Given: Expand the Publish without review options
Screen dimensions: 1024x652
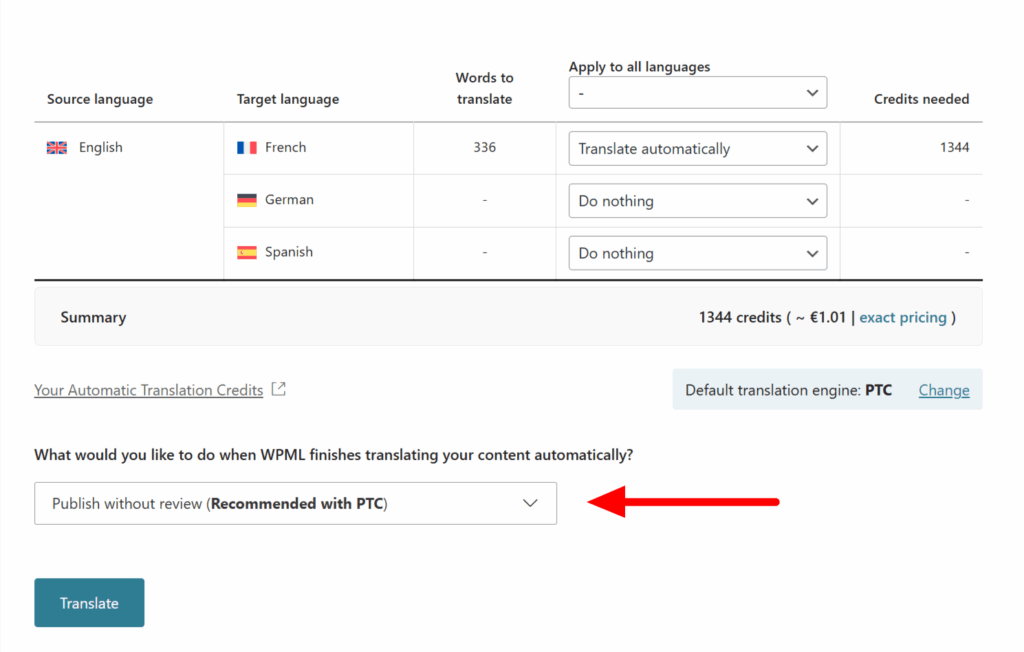Looking at the screenshot, I should click(296, 503).
